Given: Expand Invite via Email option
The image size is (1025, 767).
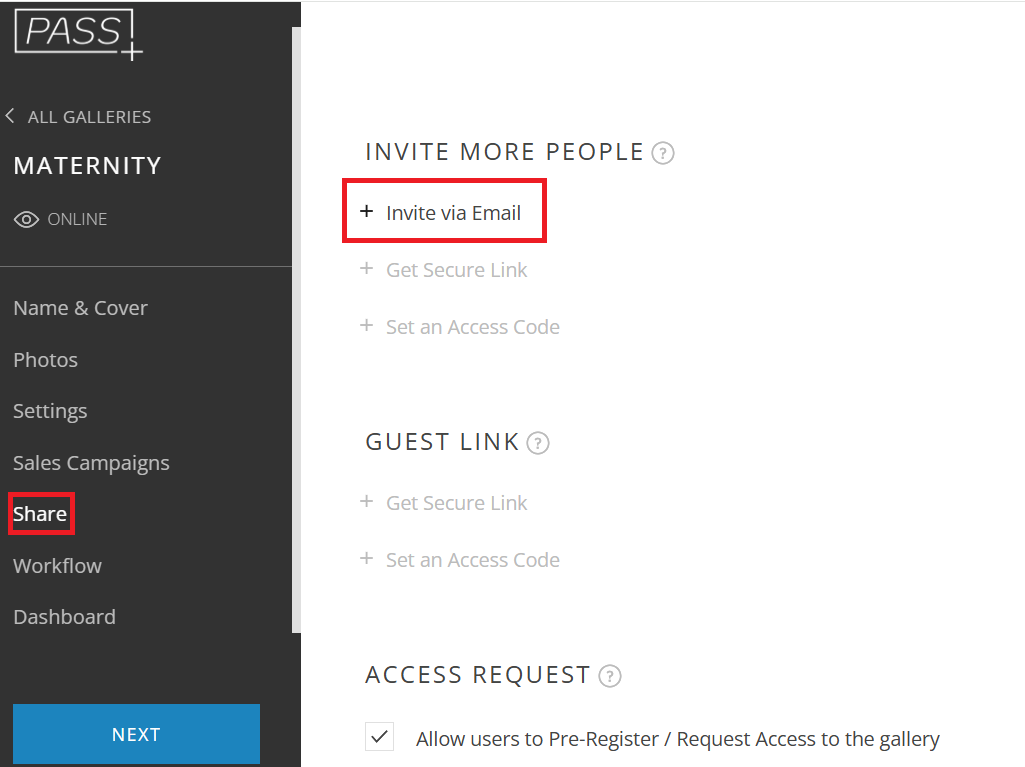Looking at the screenshot, I should coord(445,211).
